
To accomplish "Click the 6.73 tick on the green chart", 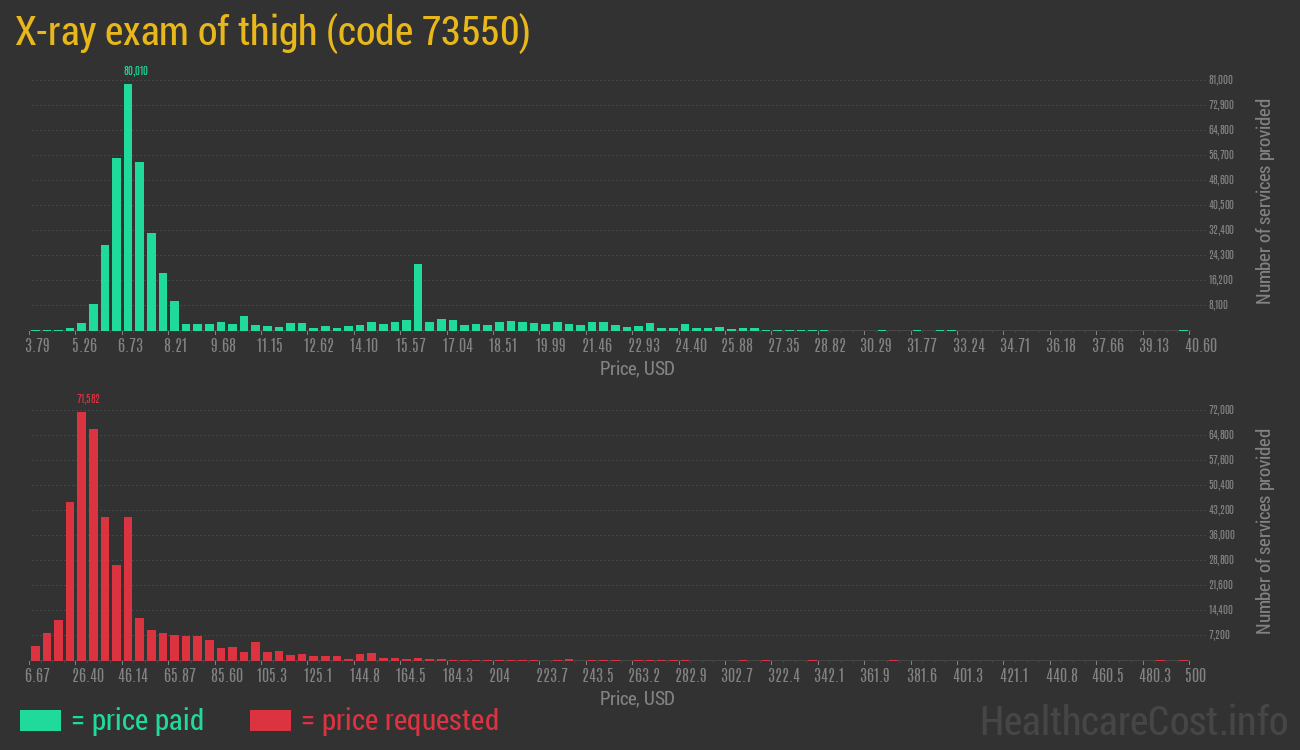I will [130, 346].
